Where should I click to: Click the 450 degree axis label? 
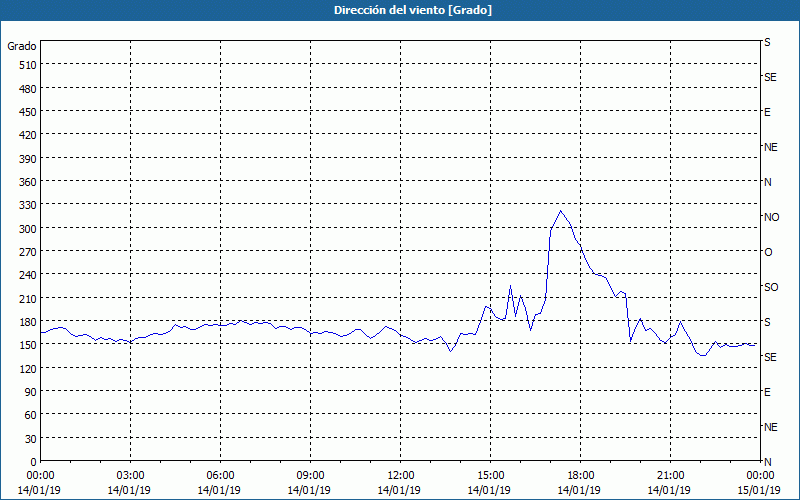coord(28,112)
